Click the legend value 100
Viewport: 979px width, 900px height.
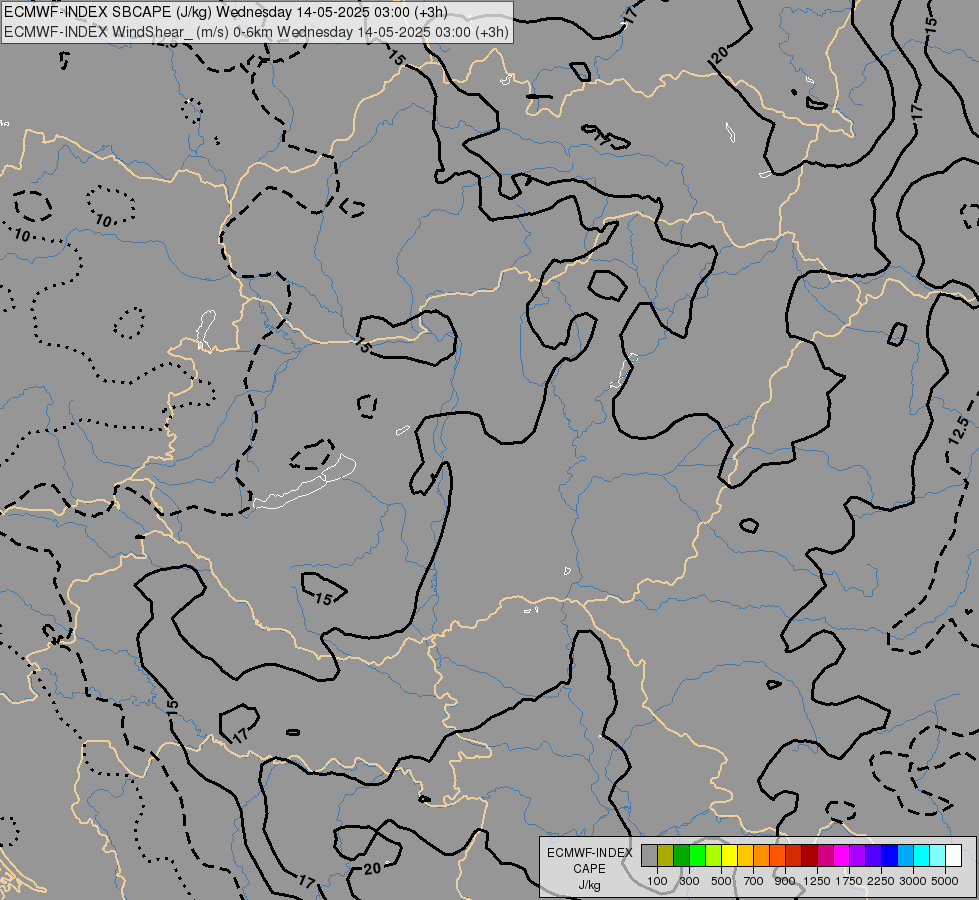point(657,881)
